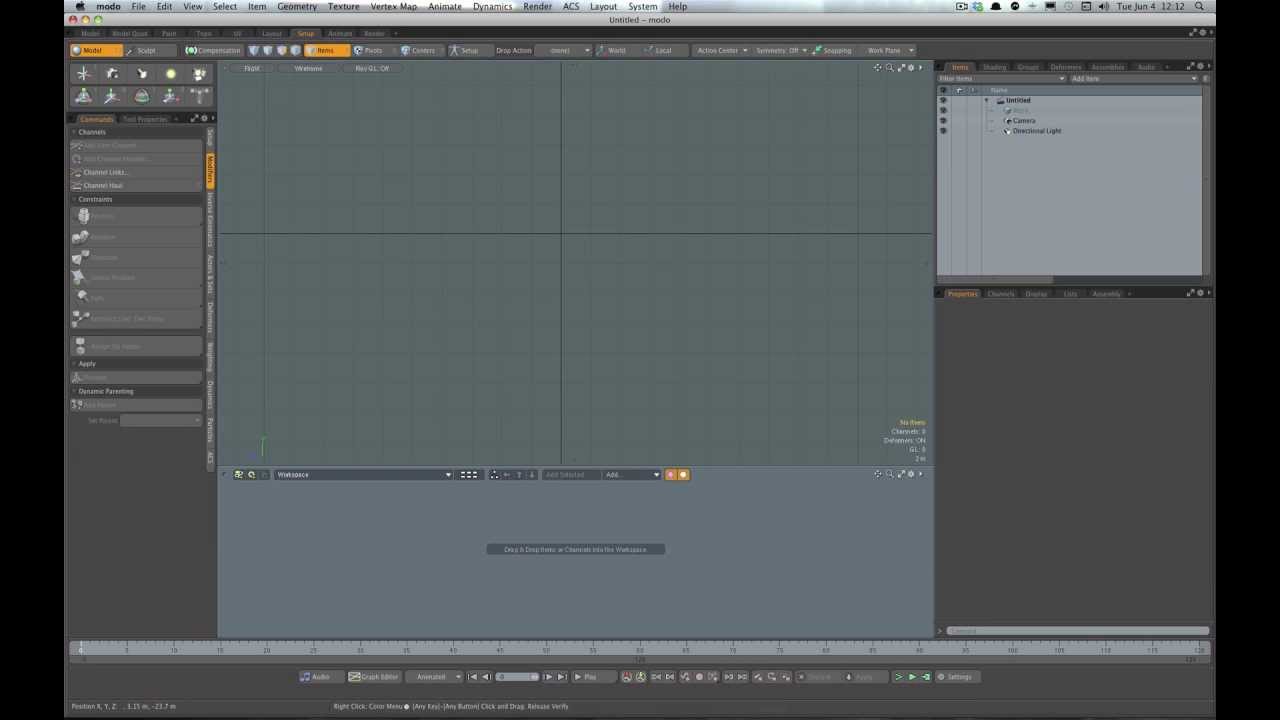Viewport: 1280px width, 720px height.
Task: Jump to the last frame button
Action: tap(561, 677)
